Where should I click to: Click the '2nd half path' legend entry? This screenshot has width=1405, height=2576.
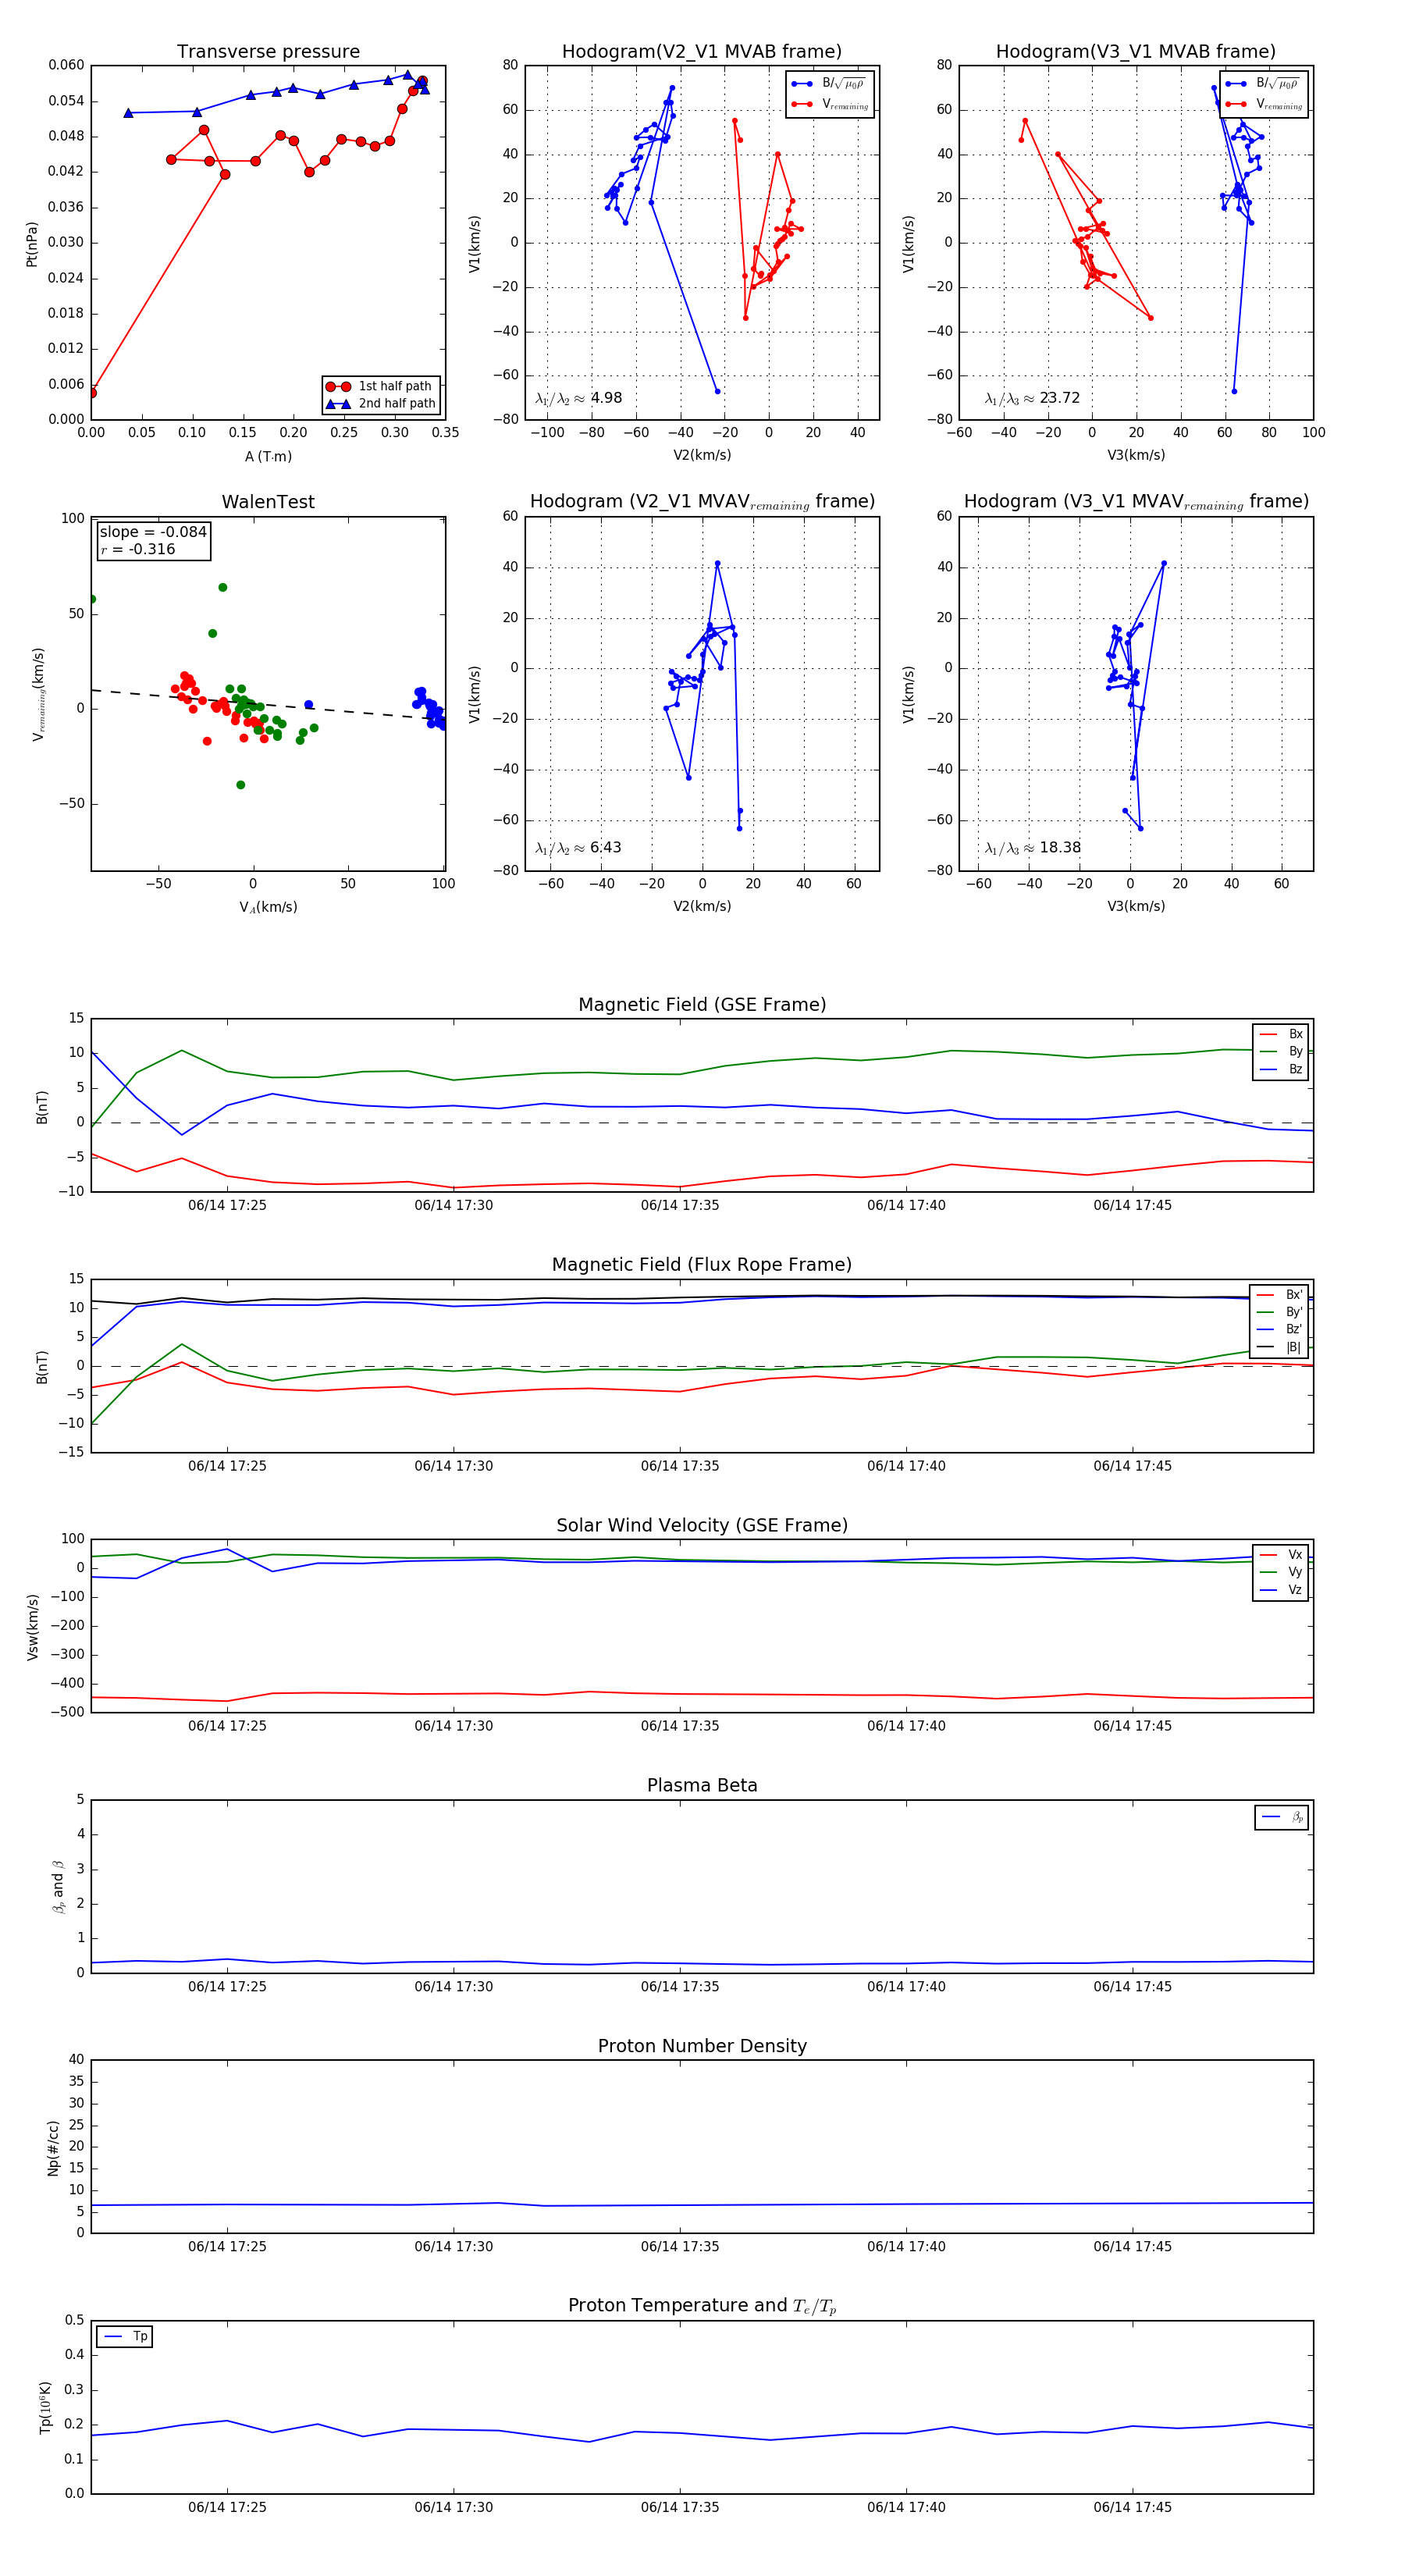point(381,404)
